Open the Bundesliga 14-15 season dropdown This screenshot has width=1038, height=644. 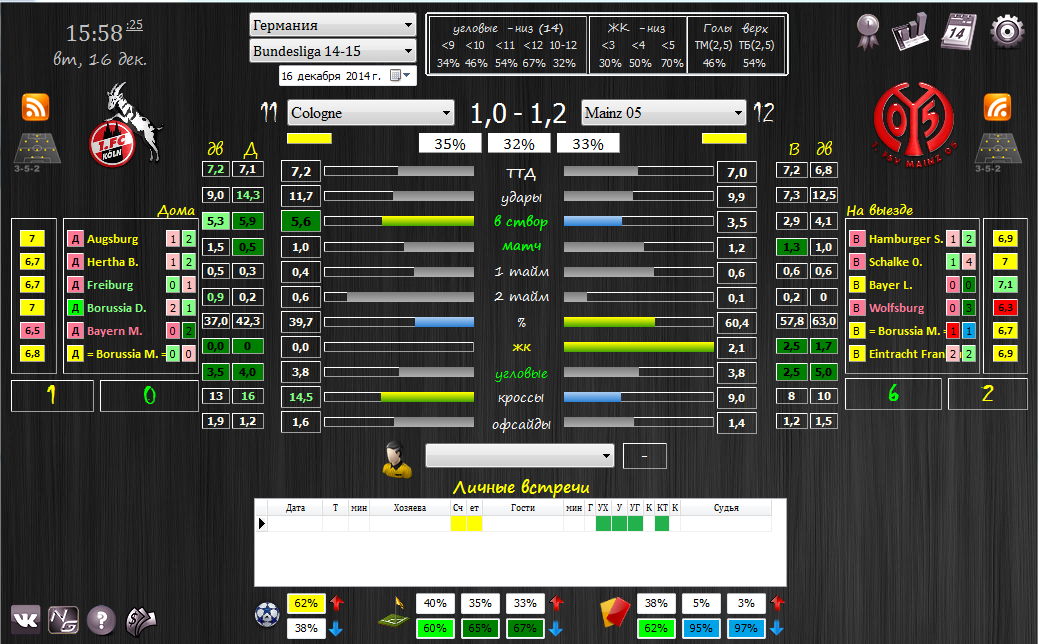(333, 51)
